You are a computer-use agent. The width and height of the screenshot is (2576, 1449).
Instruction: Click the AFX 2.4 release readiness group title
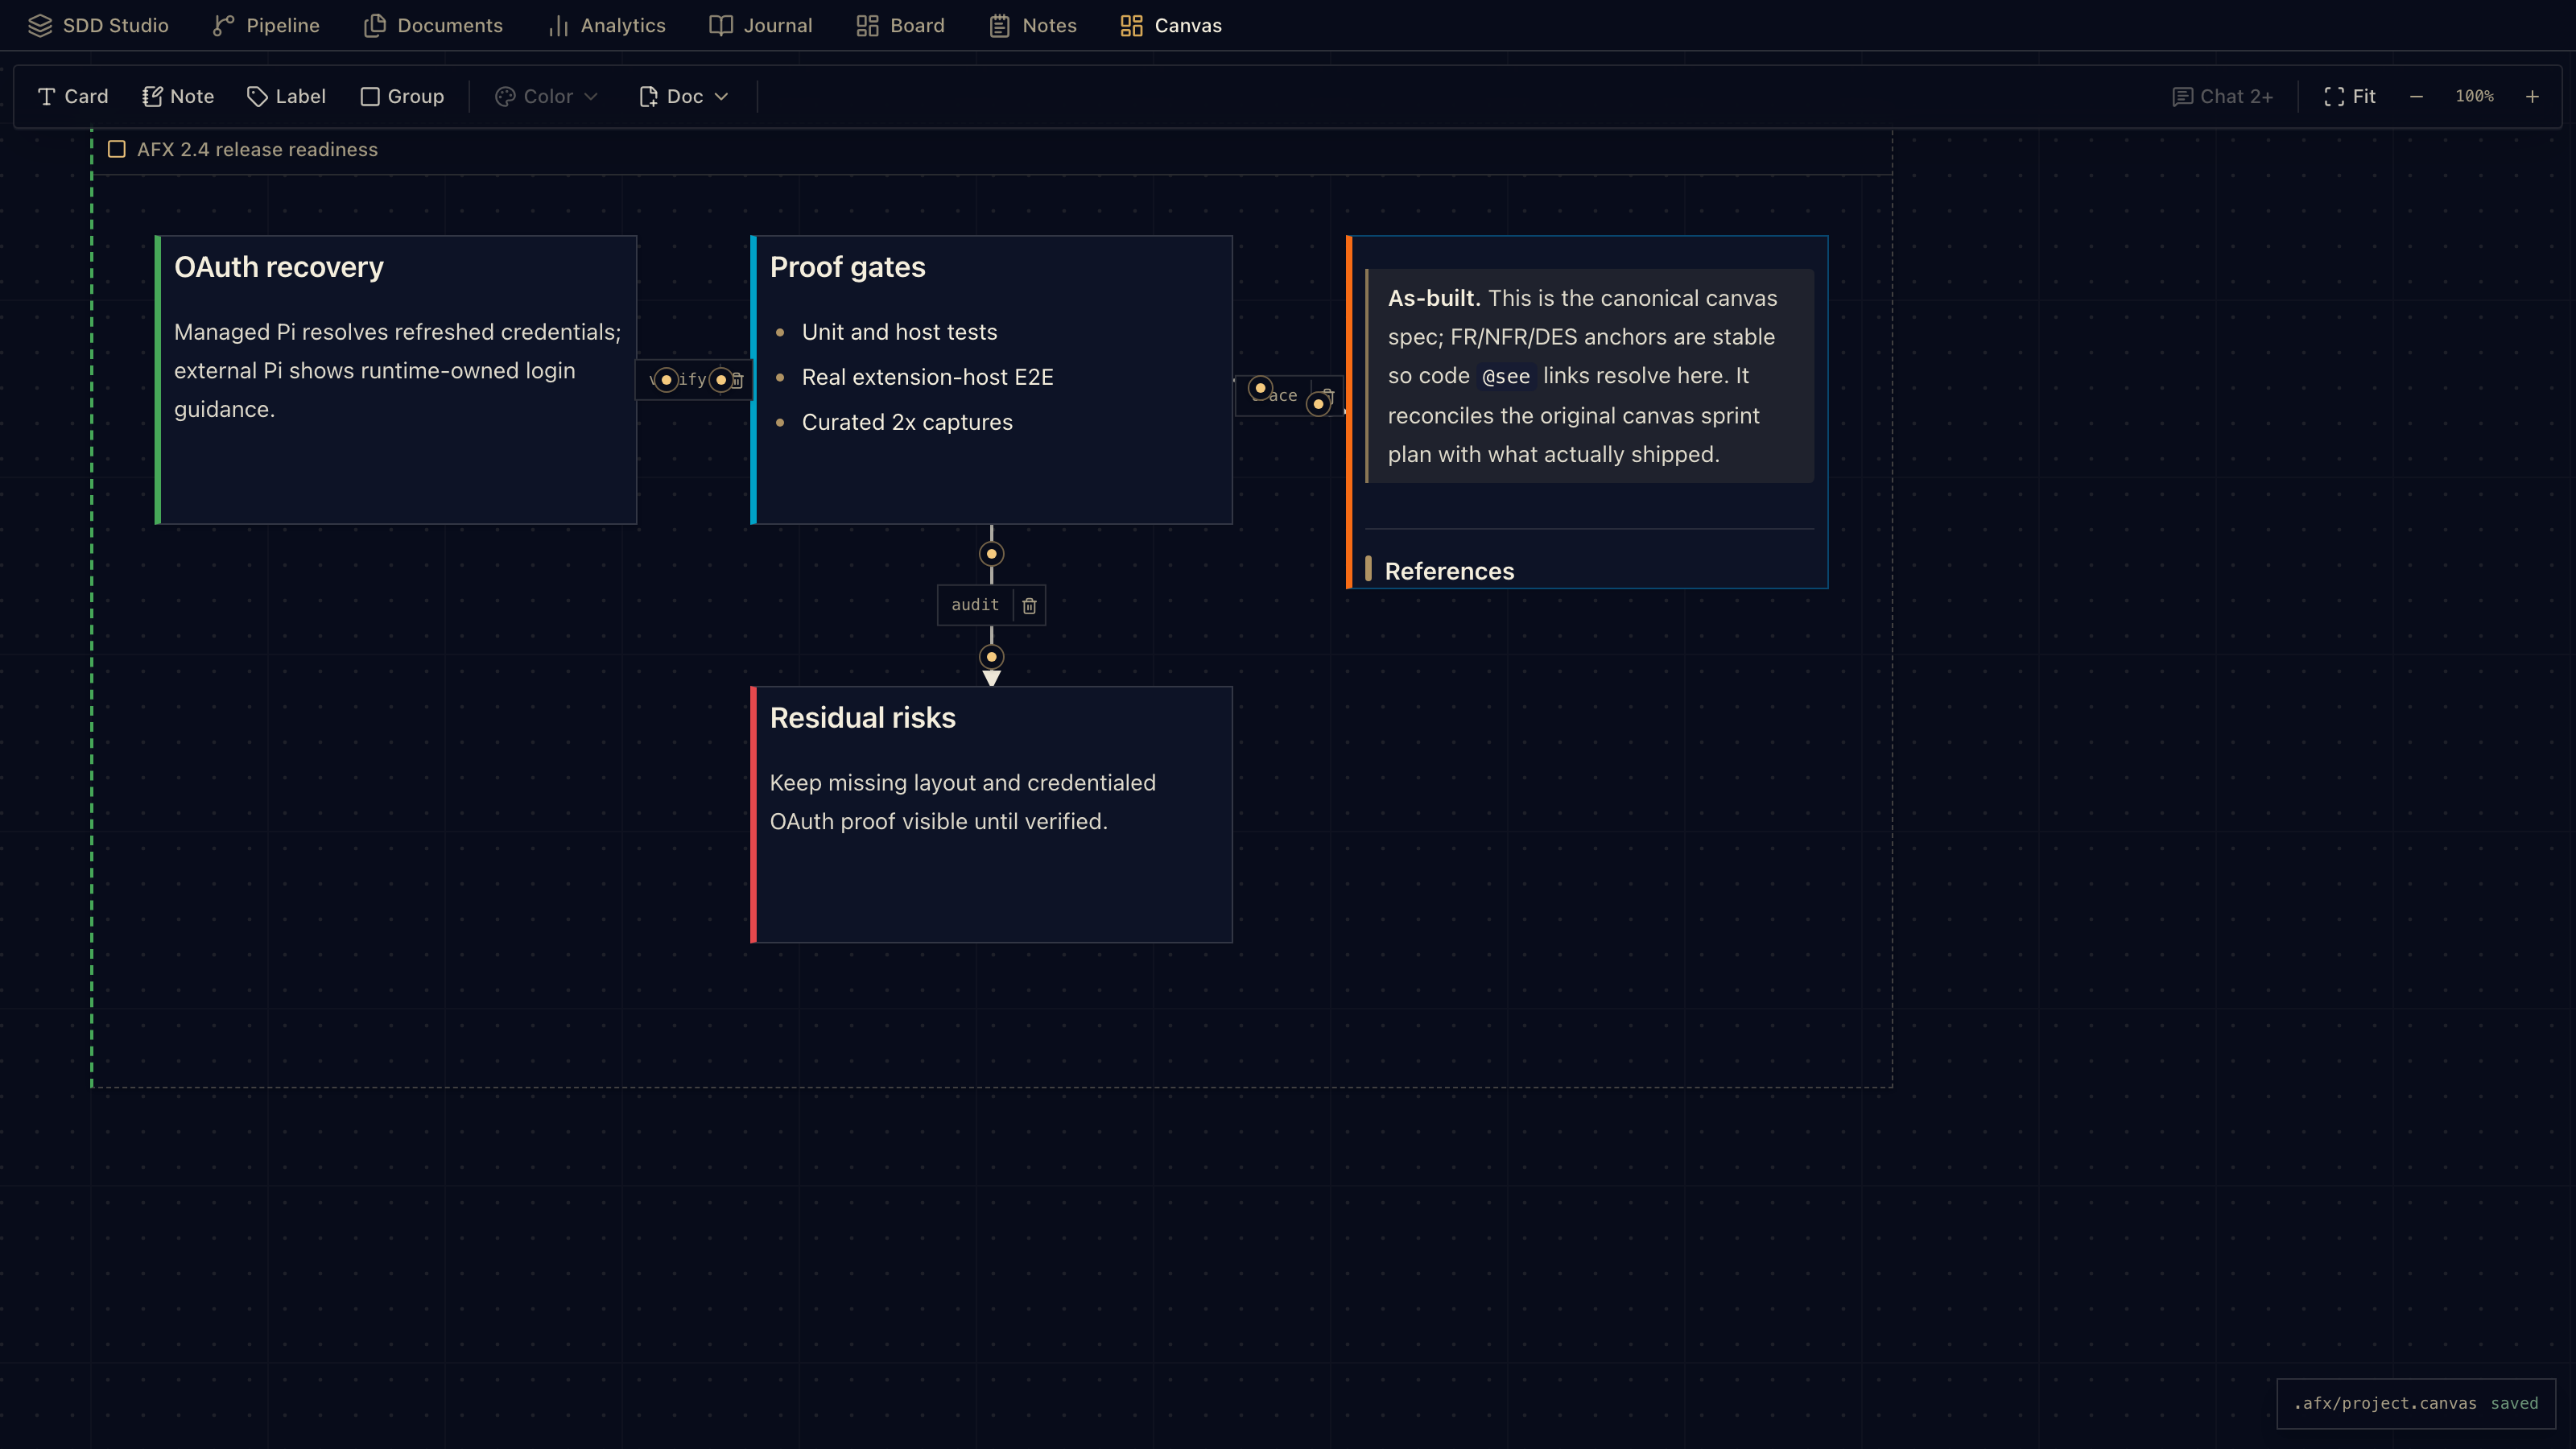coord(257,149)
